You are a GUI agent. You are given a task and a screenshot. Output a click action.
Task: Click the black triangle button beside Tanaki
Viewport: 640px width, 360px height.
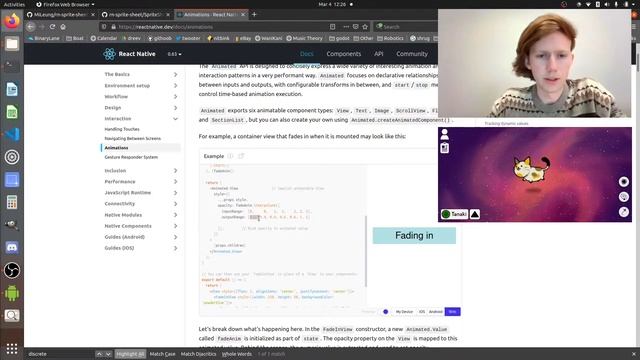pos(475,214)
